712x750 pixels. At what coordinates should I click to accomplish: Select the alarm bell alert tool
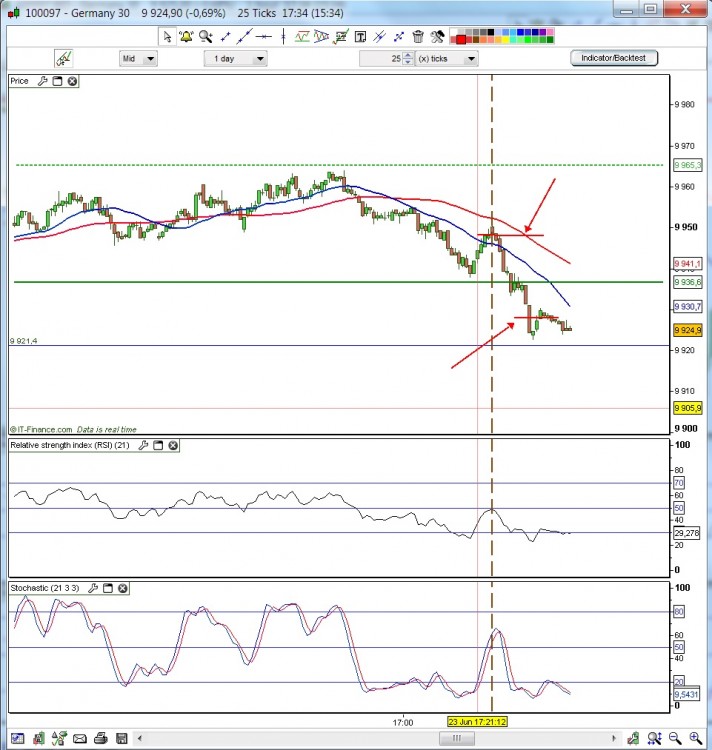coord(186,36)
